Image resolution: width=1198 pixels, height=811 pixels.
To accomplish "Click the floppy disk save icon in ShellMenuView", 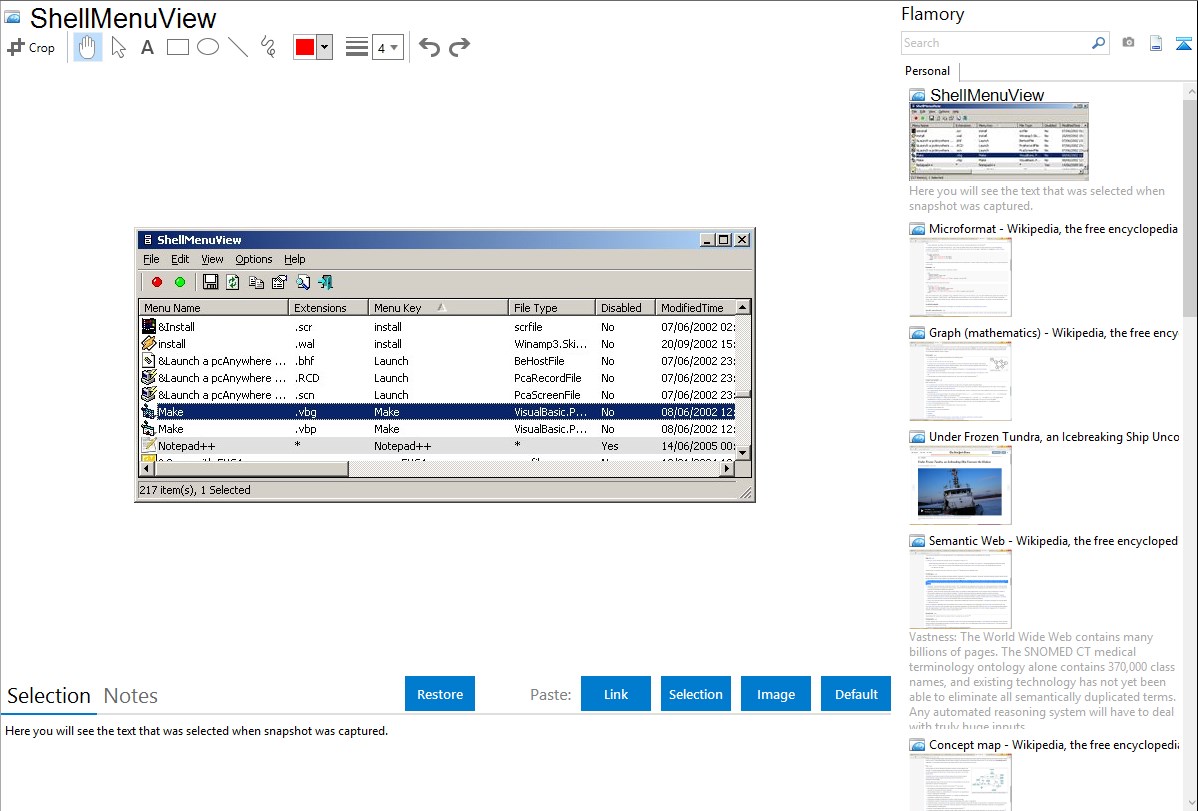I will tap(210, 282).
